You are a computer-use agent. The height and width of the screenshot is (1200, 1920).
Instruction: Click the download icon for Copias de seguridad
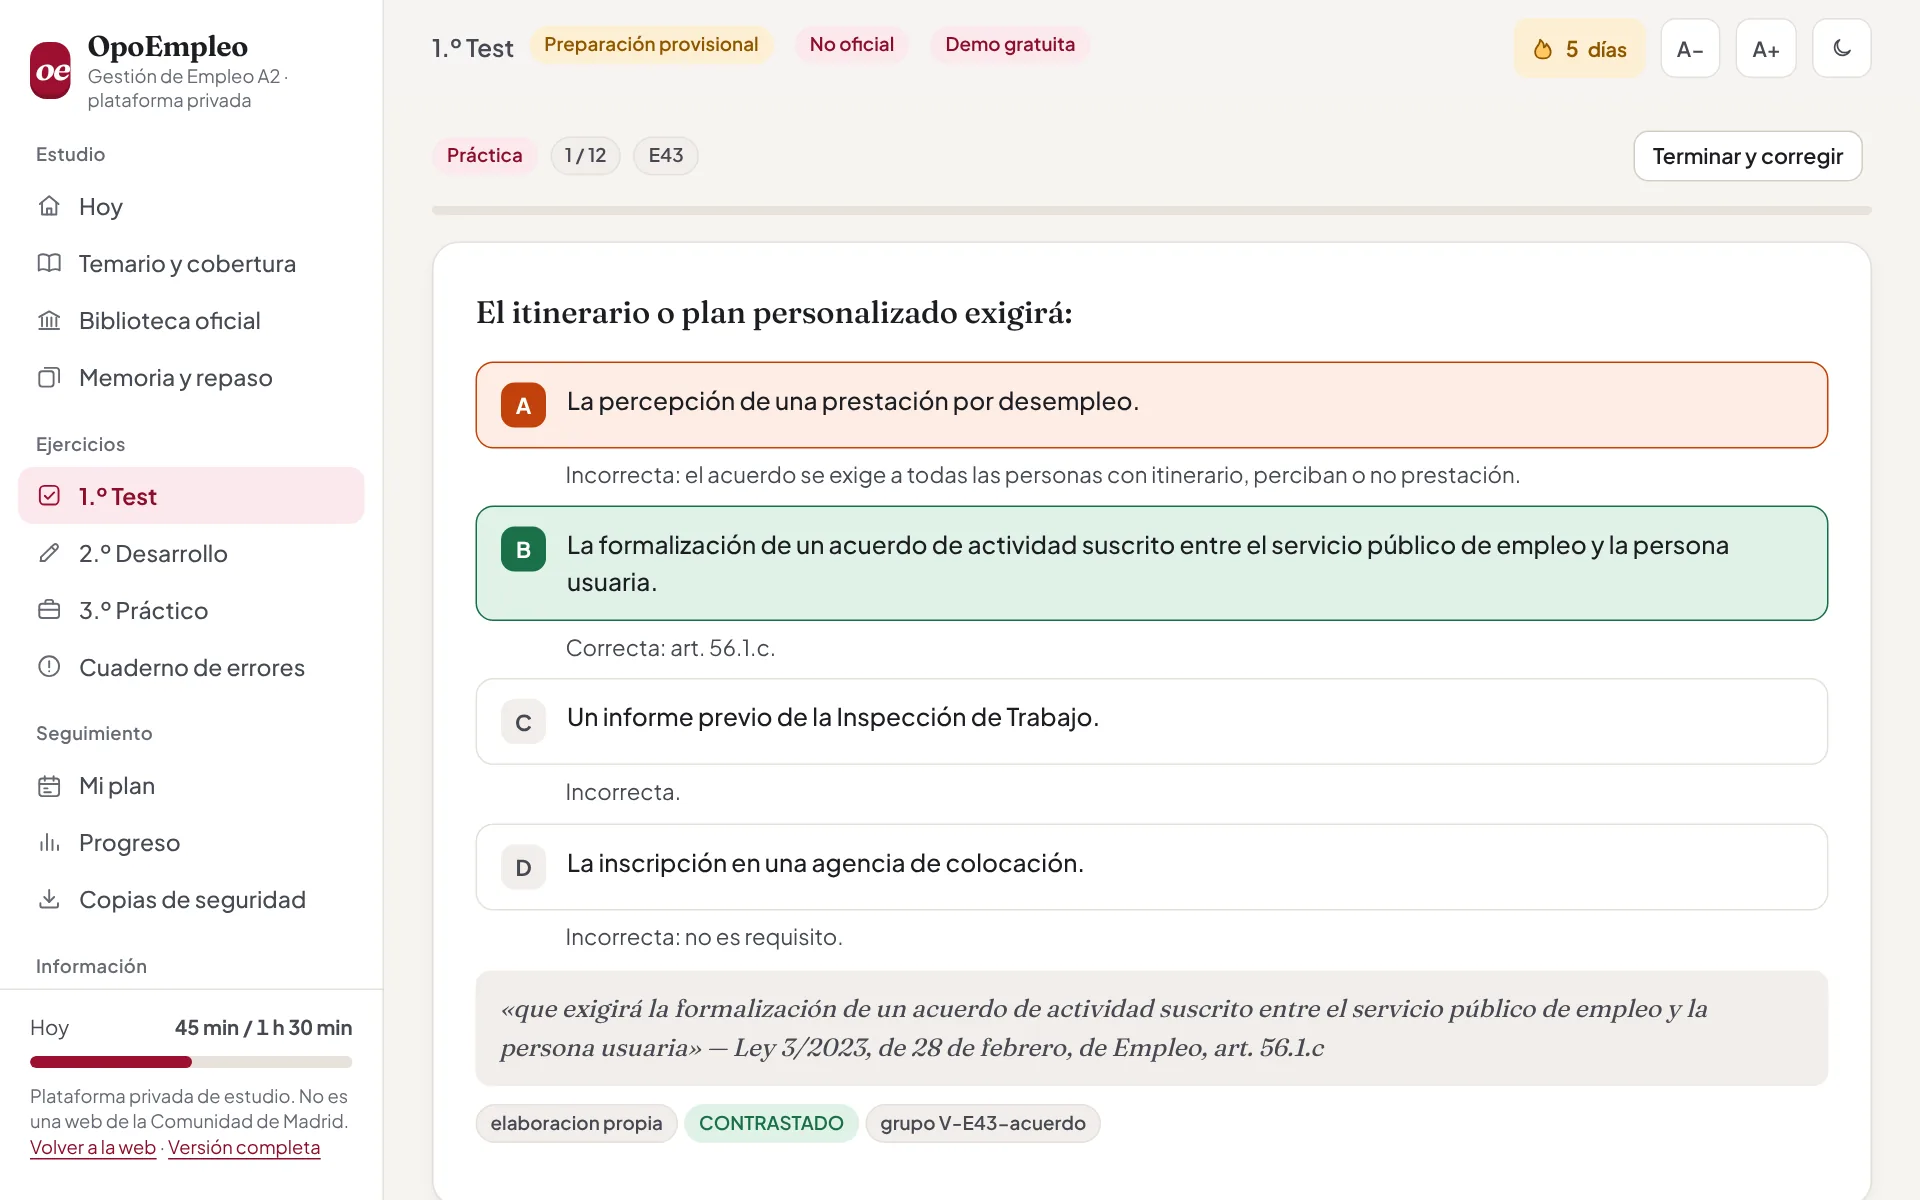49,900
